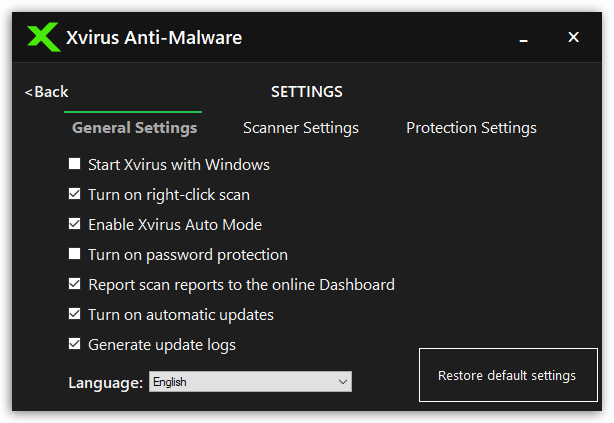This screenshot has width=614, height=423.
Task: Click the green Xvirus X logo
Action: [x=44, y=37]
